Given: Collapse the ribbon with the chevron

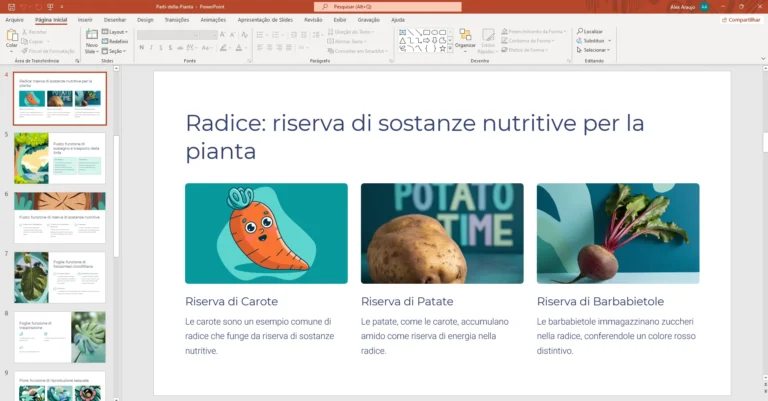Looking at the screenshot, I should tap(763, 59).
